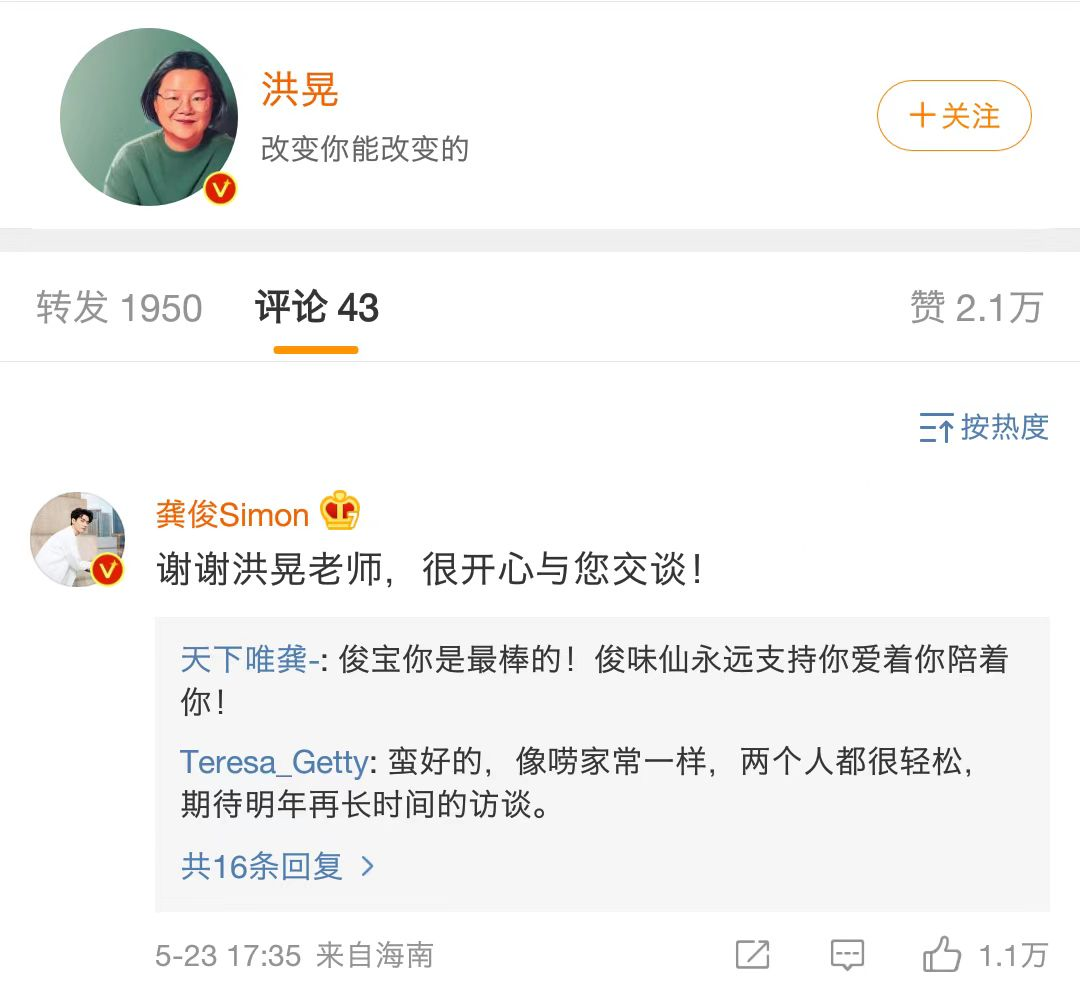
Task: Visit 龚俊Simon's profile name
Action: 232,515
